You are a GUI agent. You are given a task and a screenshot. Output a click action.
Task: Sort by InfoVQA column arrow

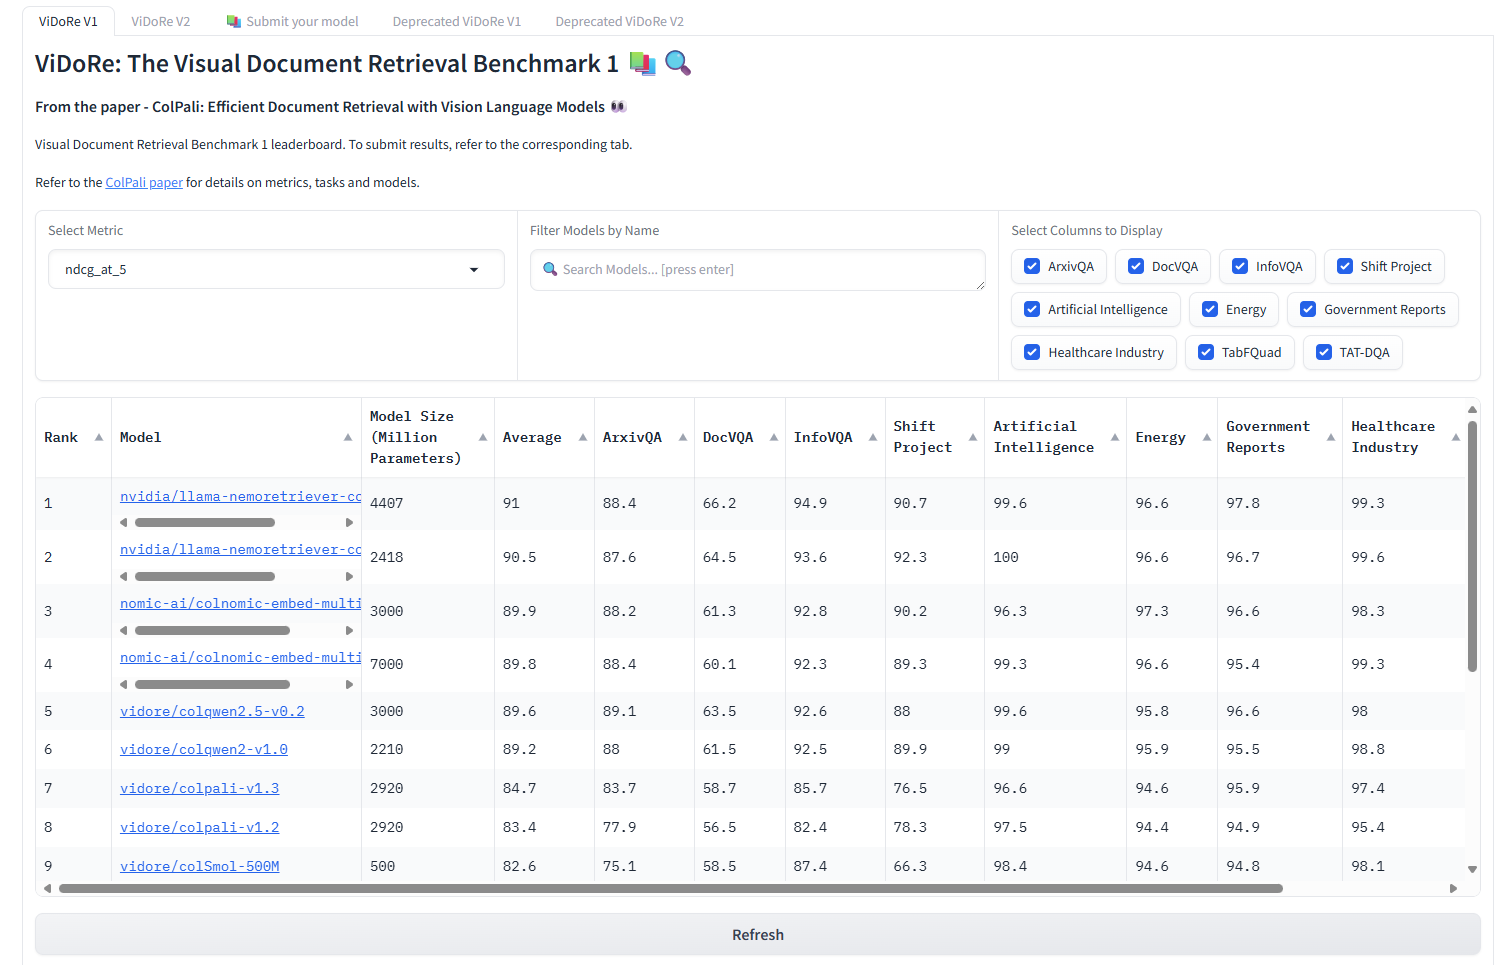[873, 437]
